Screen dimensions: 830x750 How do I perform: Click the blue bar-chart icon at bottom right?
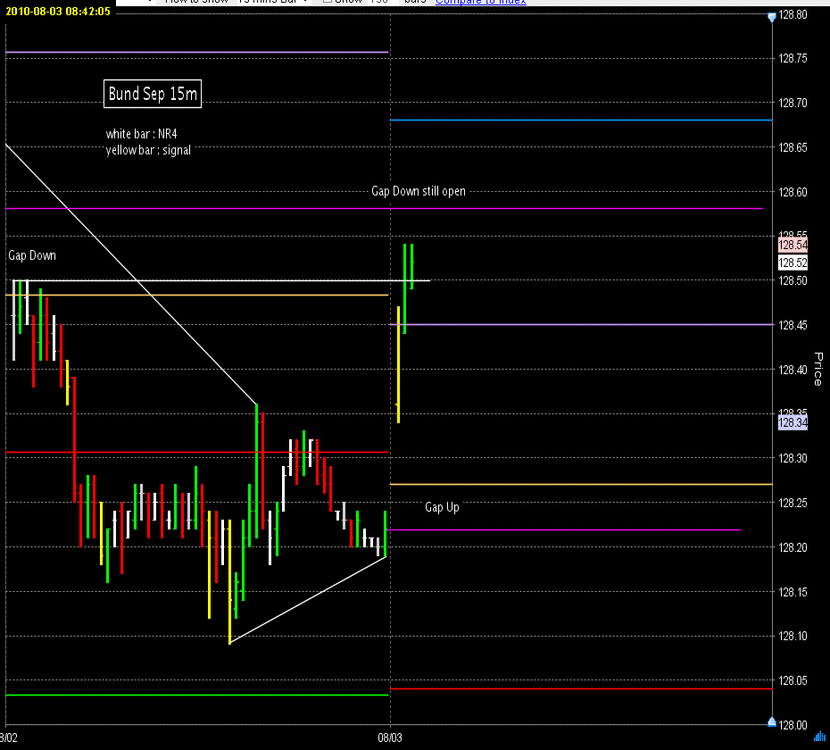pos(820,736)
